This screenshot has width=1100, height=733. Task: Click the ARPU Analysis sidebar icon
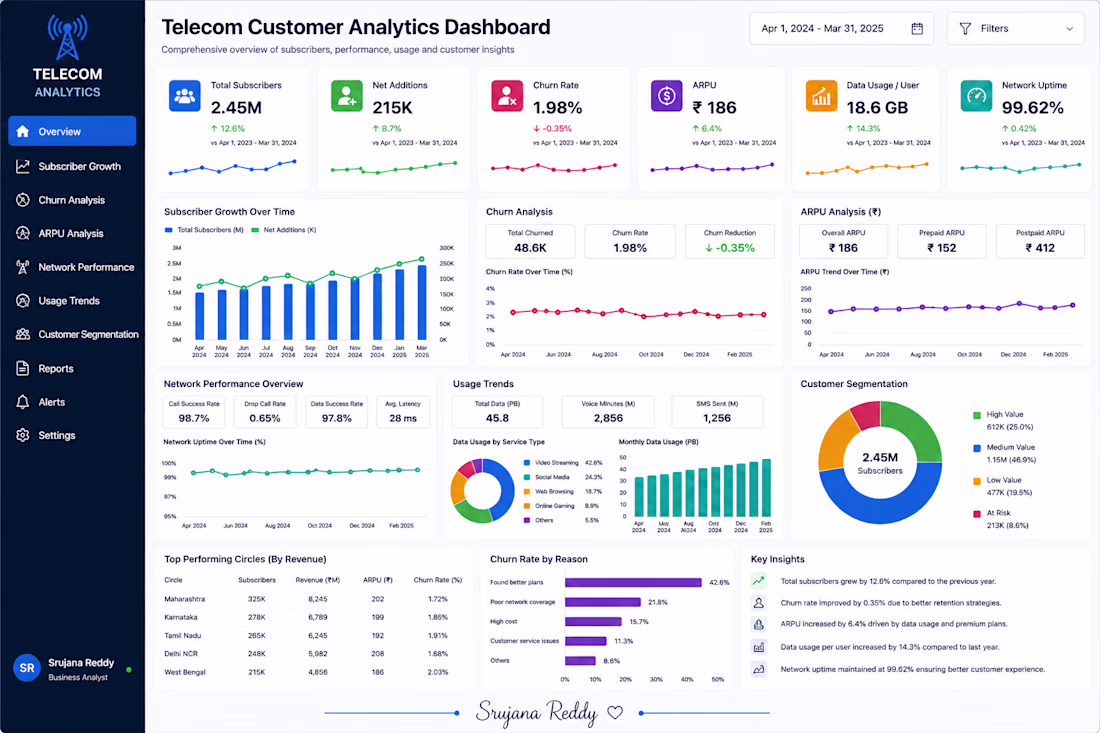22,234
